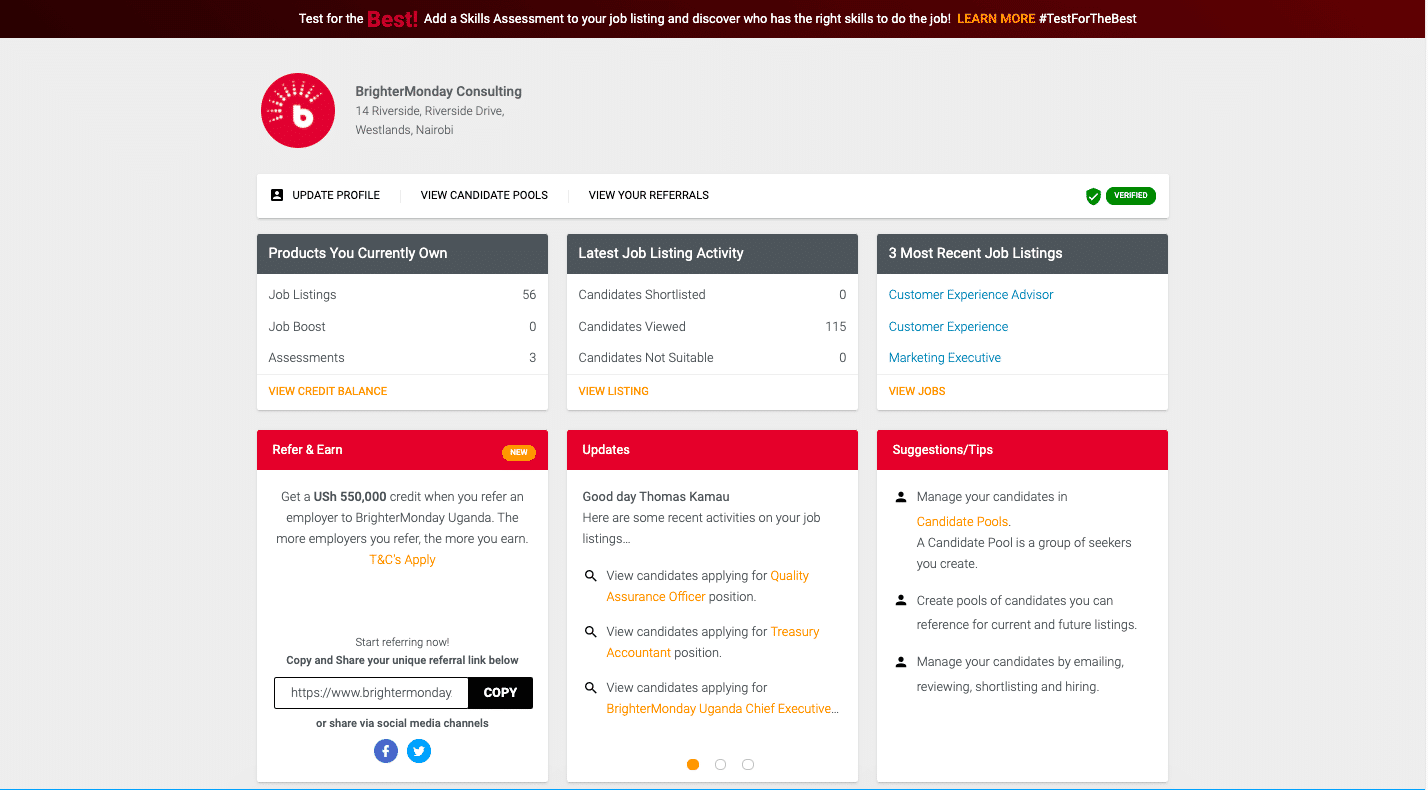Click the BrighterMonday Consulting company name
The width and height of the screenshot is (1428, 790).
(x=438, y=92)
